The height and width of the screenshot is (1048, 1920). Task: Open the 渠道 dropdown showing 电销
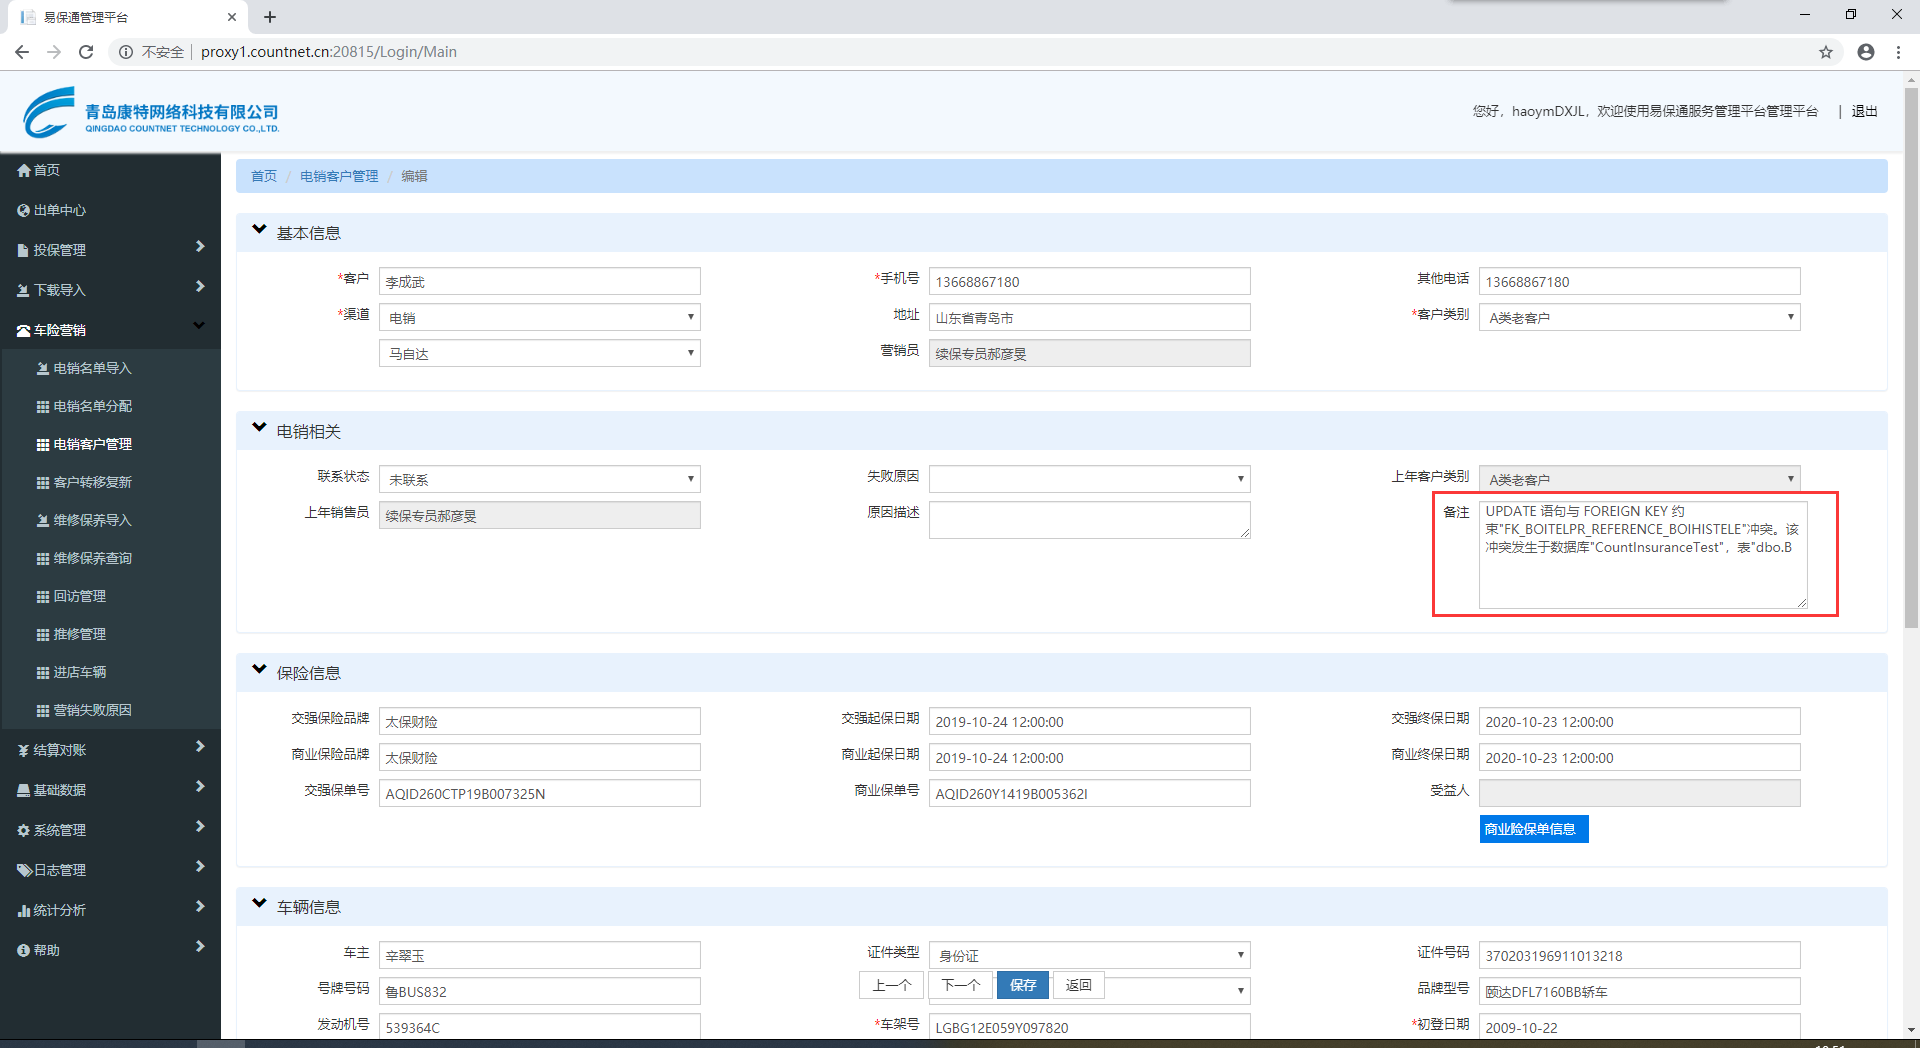[x=539, y=318]
